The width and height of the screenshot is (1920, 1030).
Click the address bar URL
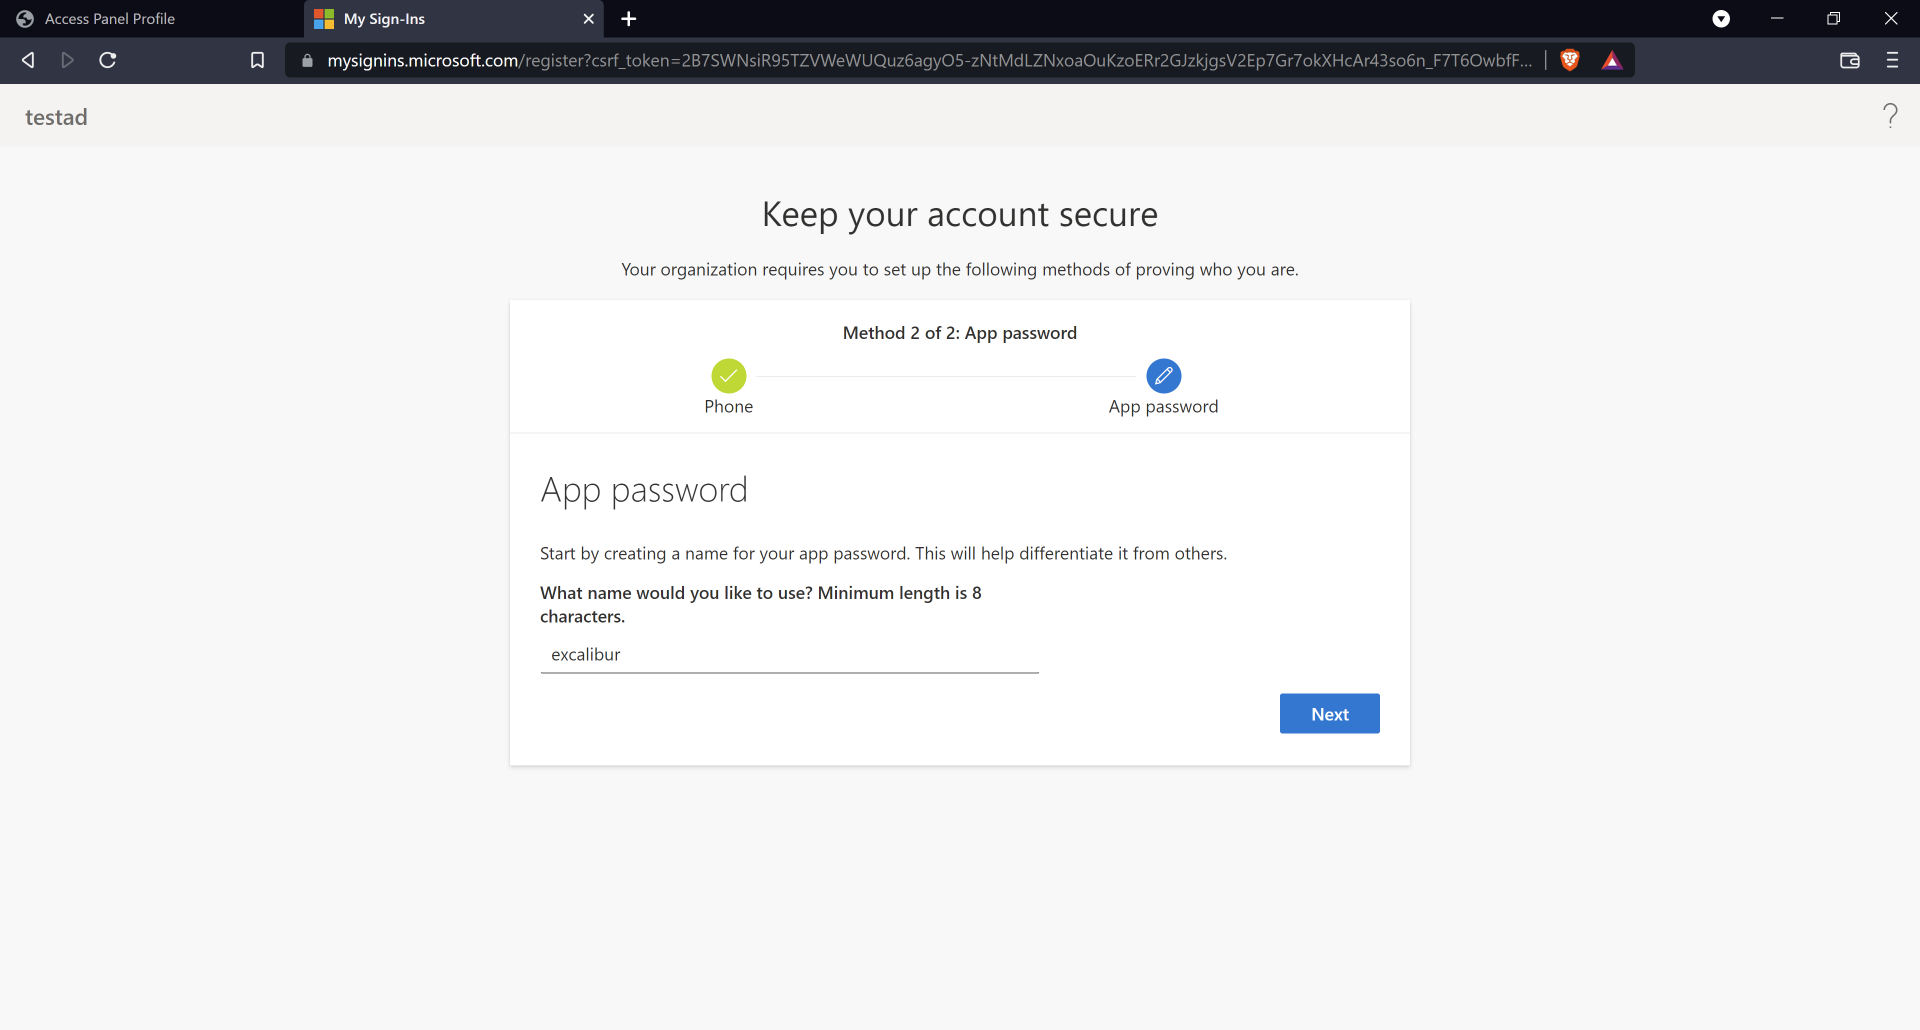[x=928, y=60]
